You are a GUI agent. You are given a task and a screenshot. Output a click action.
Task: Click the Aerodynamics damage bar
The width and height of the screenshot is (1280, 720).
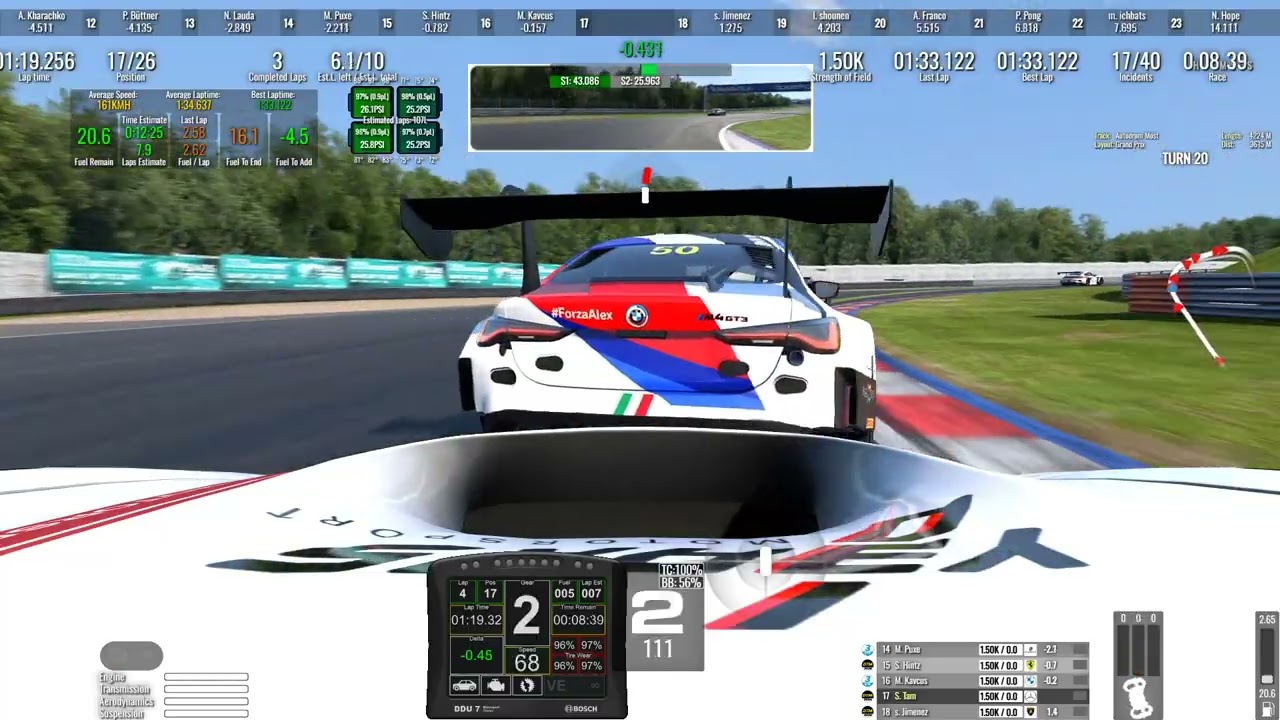click(206, 702)
